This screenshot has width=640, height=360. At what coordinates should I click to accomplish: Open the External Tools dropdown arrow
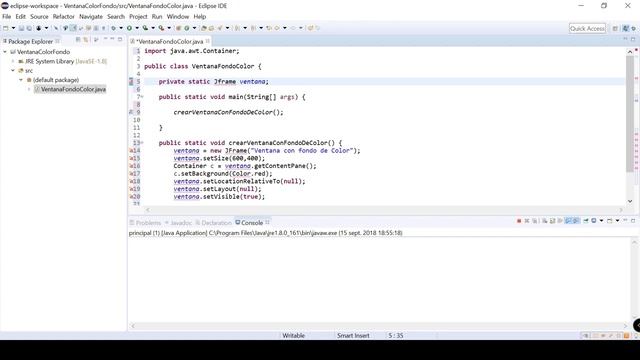169,28
